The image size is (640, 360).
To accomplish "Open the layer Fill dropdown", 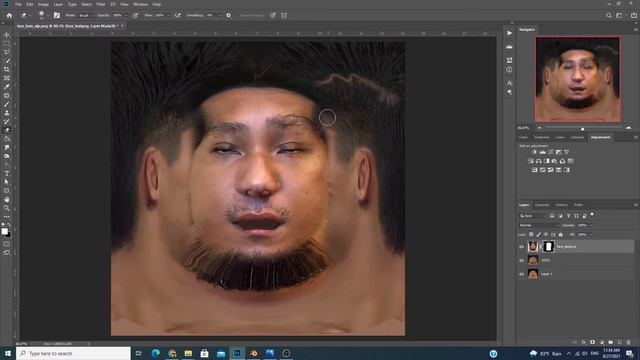I will click(x=590, y=235).
